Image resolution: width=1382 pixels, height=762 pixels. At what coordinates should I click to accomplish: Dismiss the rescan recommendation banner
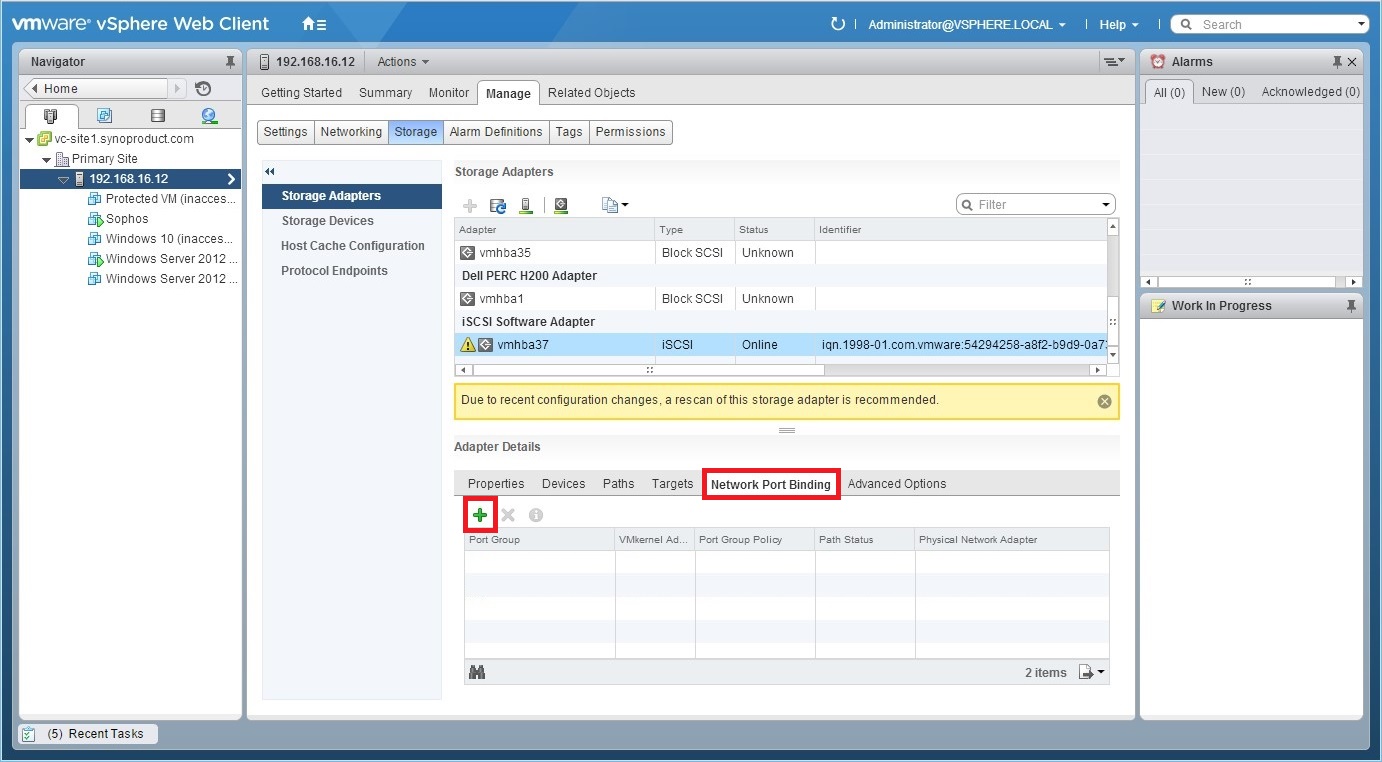[x=1104, y=400]
